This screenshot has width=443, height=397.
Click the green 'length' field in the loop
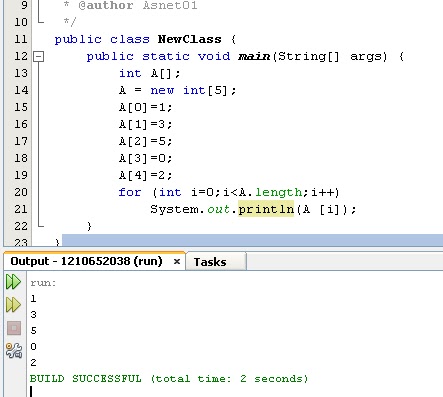tap(279, 192)
